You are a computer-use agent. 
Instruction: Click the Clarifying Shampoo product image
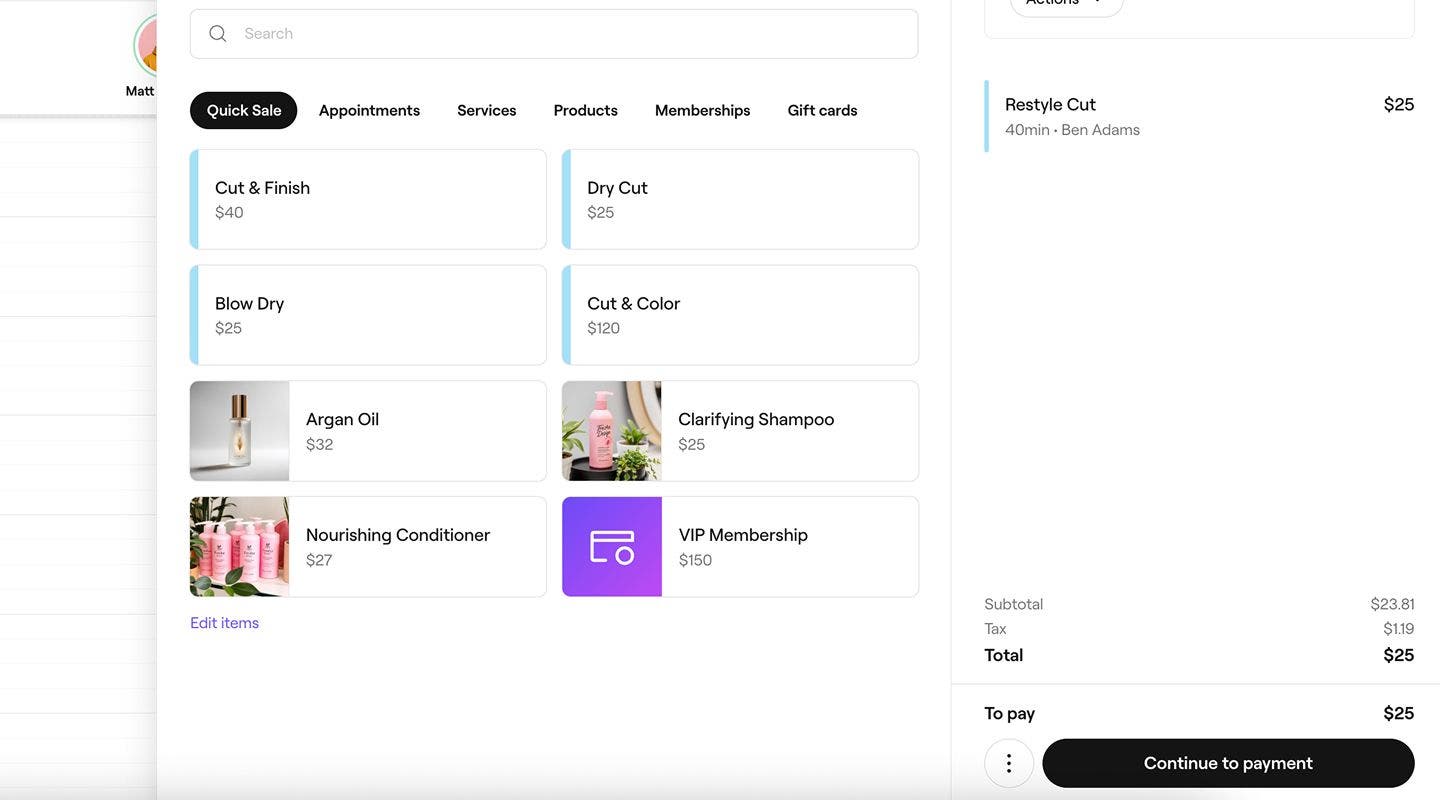[x=612, y=431]
